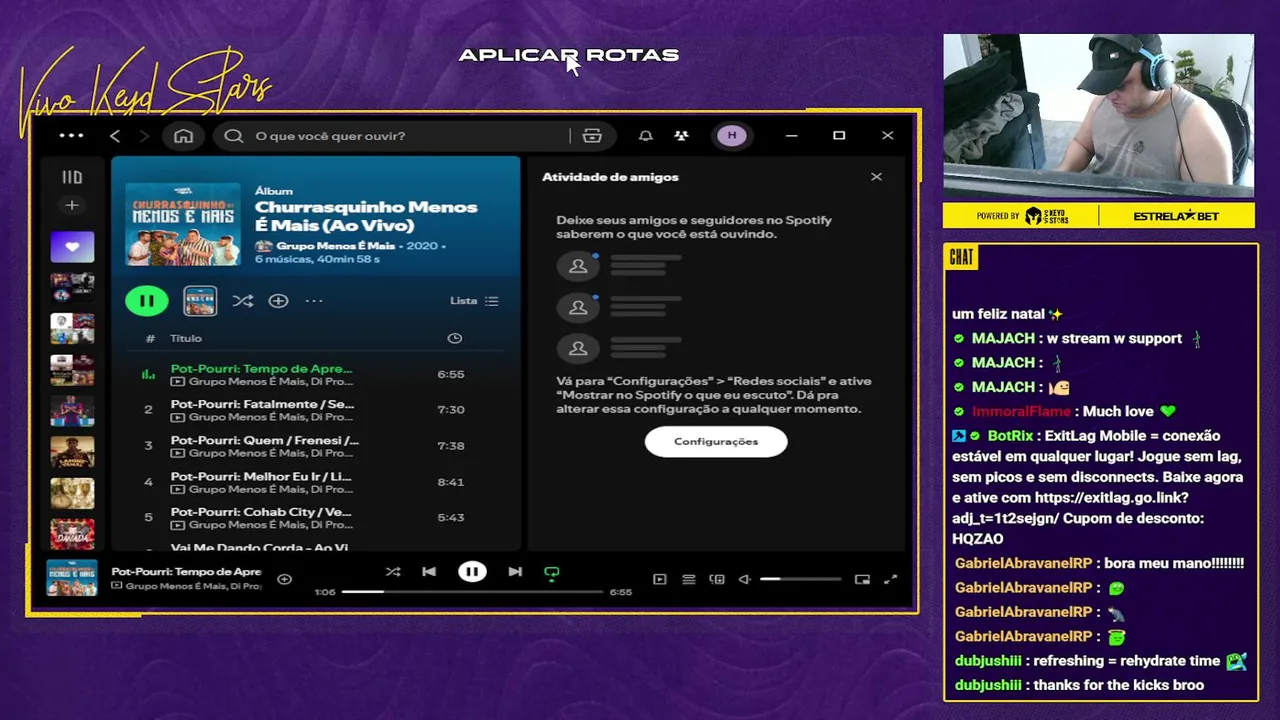
Task: Click the ESTRELA BET sponsor banner
Action: coord(1176,216)
